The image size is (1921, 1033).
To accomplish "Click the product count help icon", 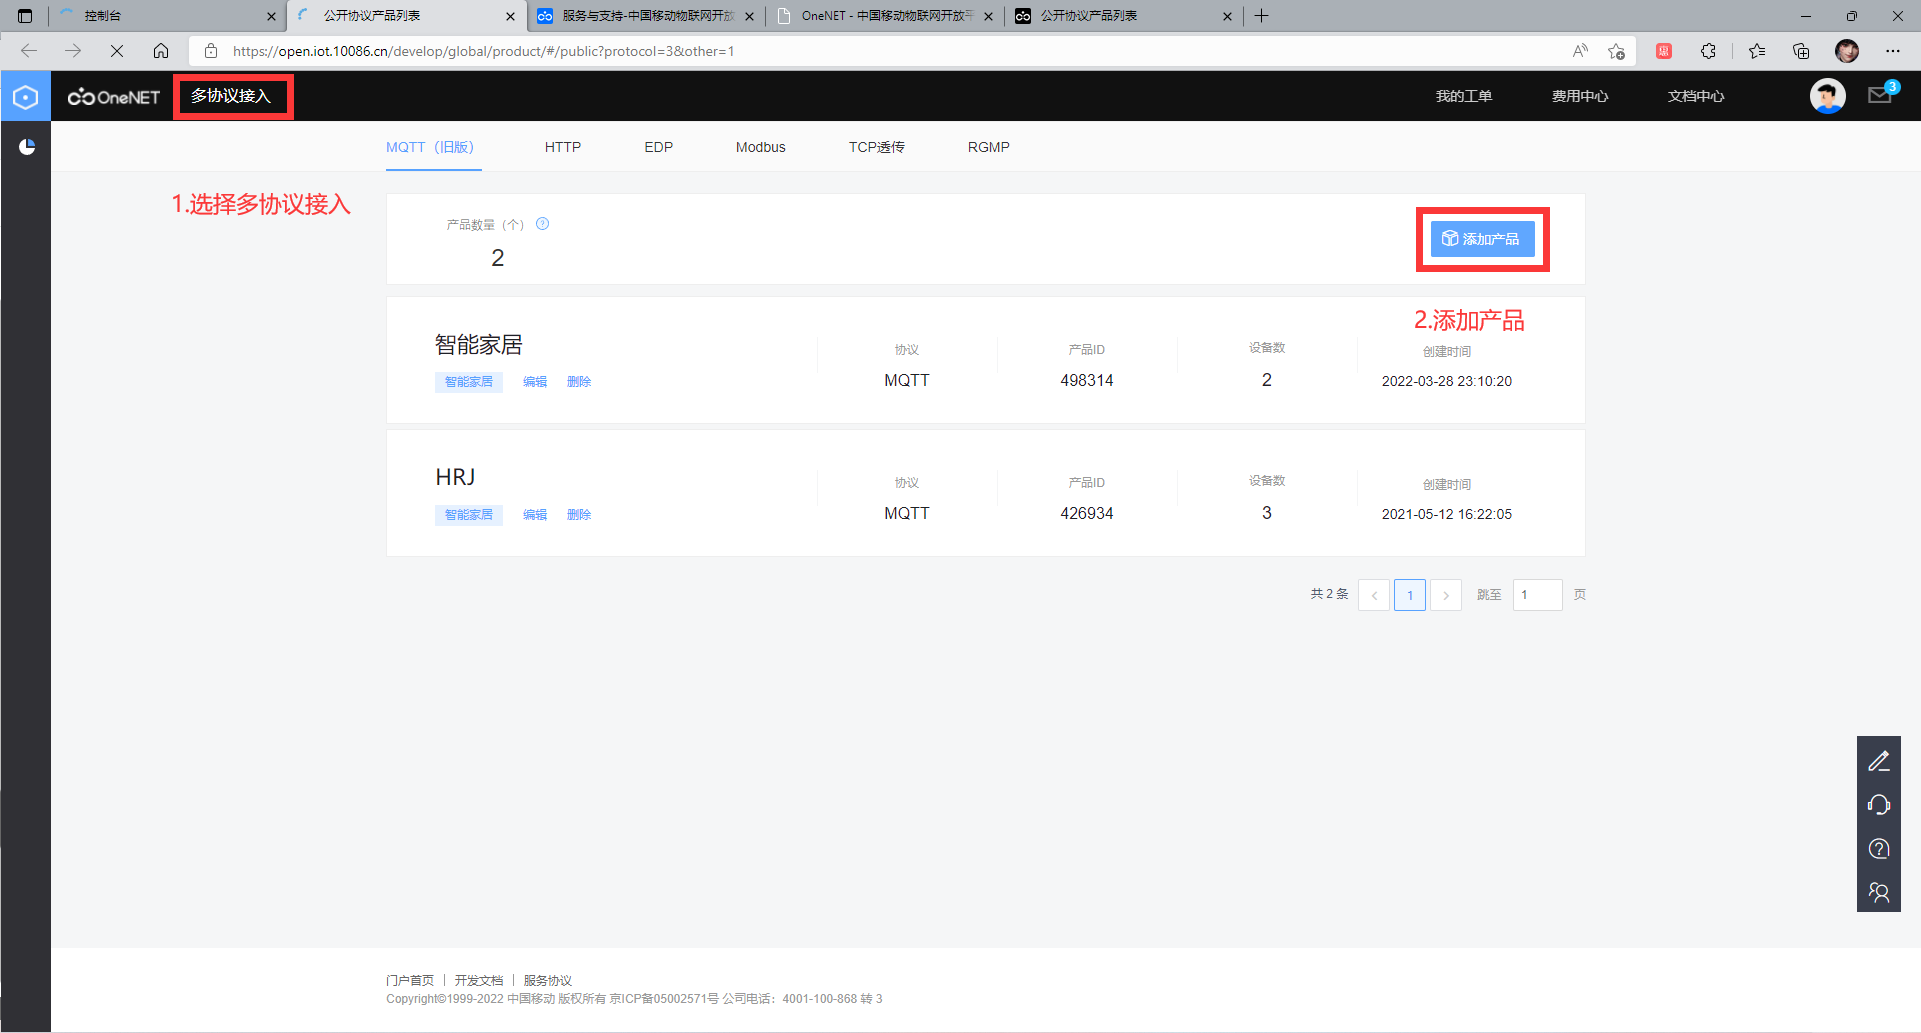I will pyautogui.click(x=542, y=224).
